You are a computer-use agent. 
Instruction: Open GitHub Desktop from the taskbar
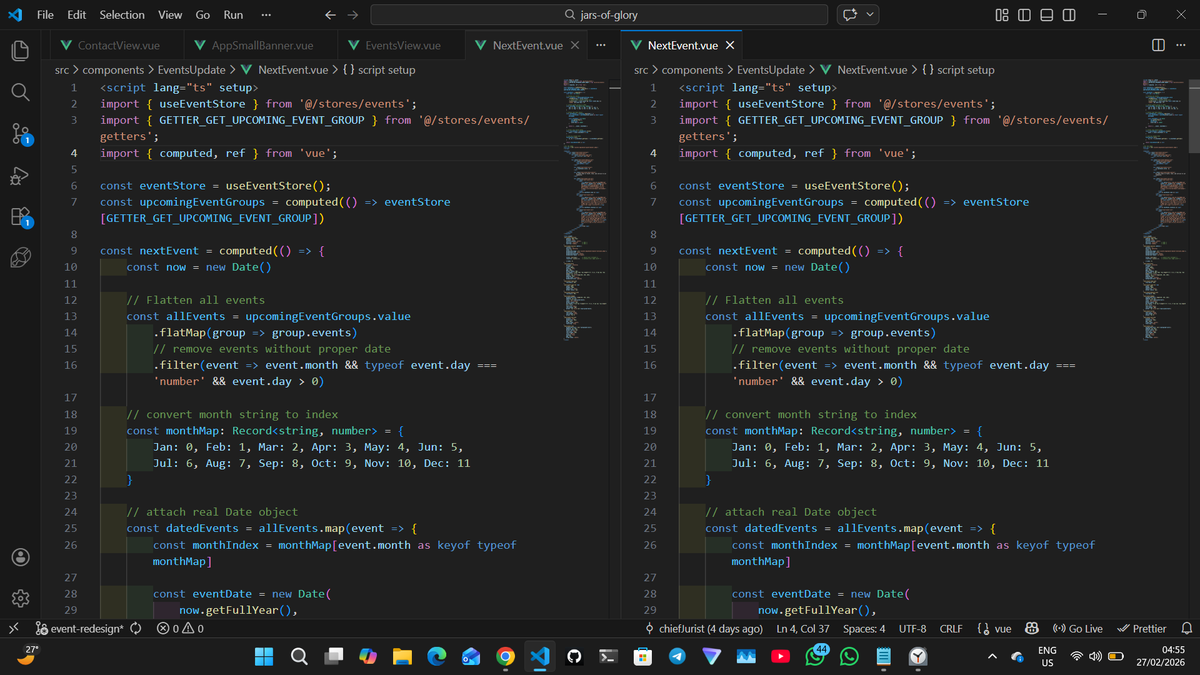(x=574, y=656)
